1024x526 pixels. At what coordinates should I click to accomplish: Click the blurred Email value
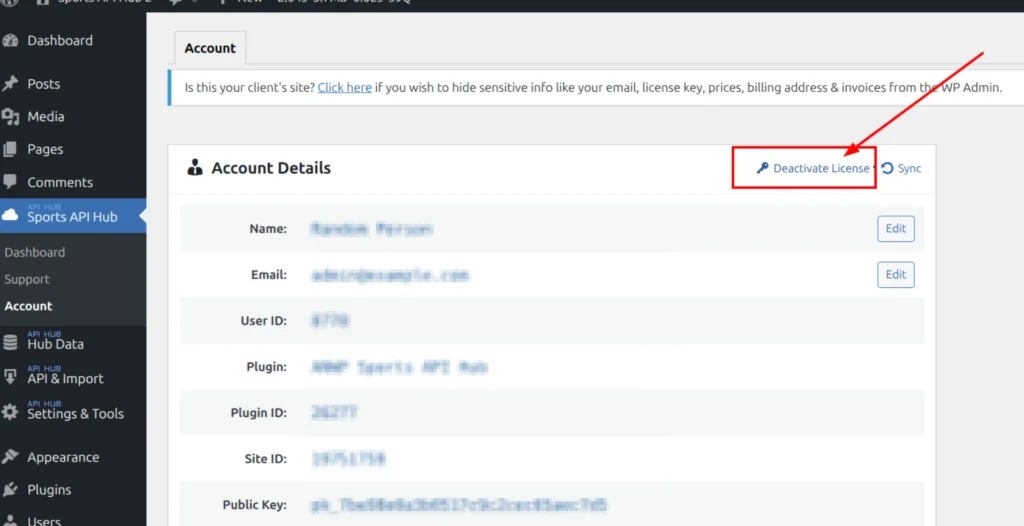(390, 275)
